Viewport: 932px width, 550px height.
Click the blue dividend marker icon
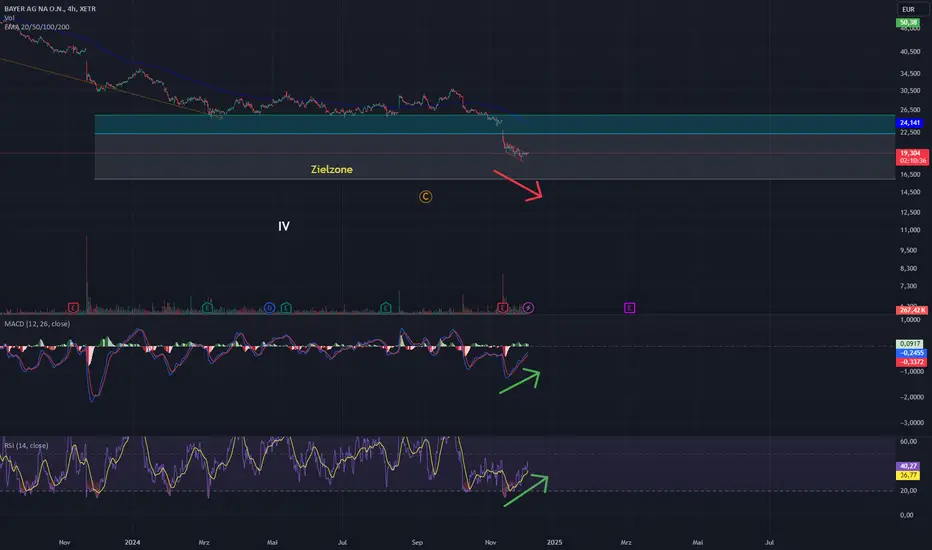(x=269, y=307)
